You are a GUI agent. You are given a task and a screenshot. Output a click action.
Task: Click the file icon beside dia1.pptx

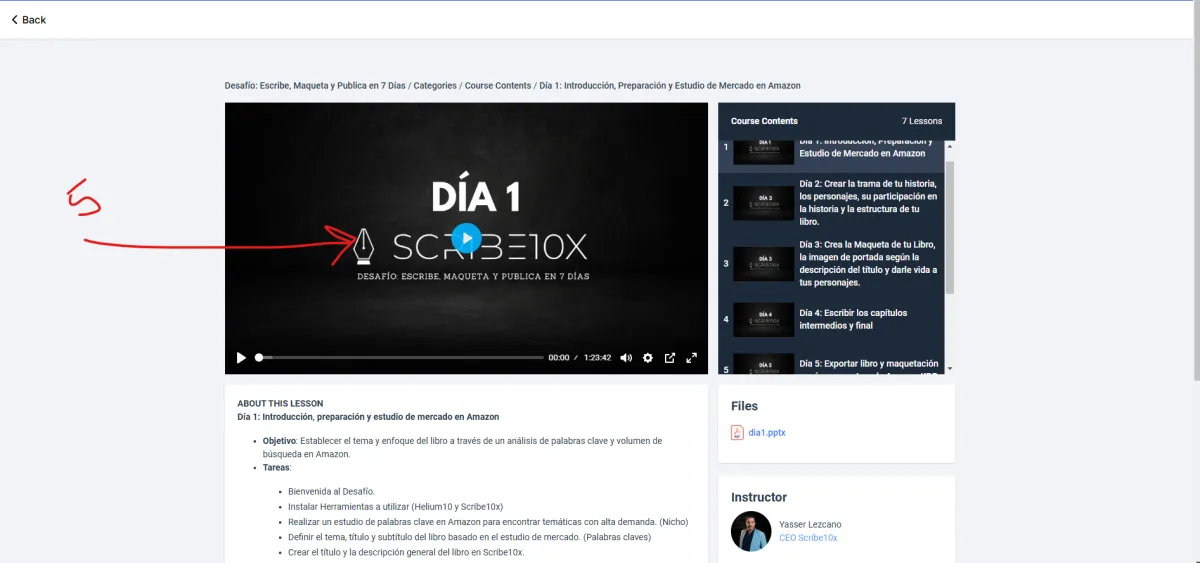click(x=737, y=432)
